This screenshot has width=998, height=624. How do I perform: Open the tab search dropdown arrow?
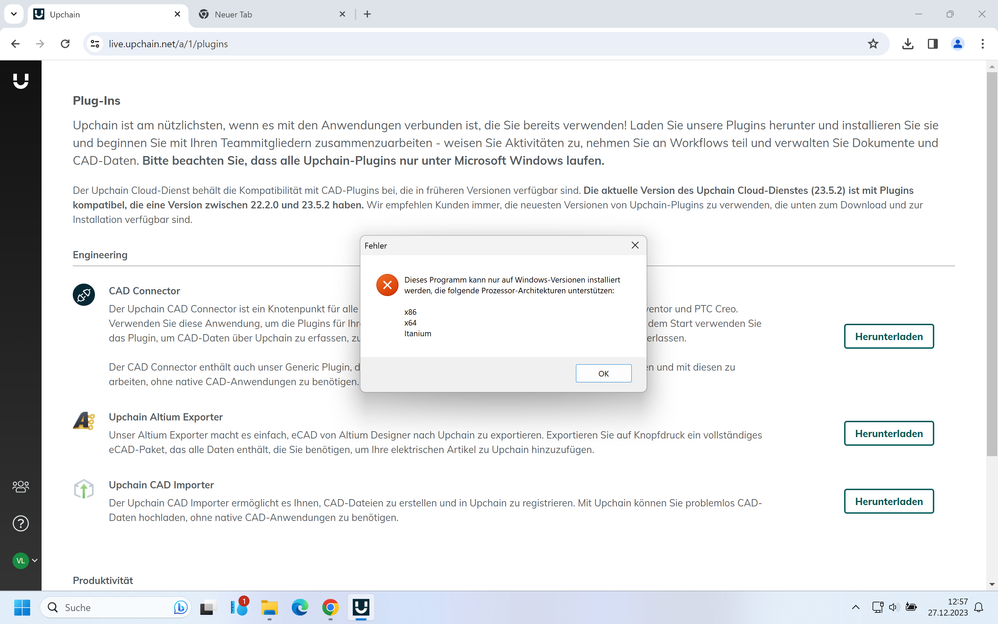(13, 14)
